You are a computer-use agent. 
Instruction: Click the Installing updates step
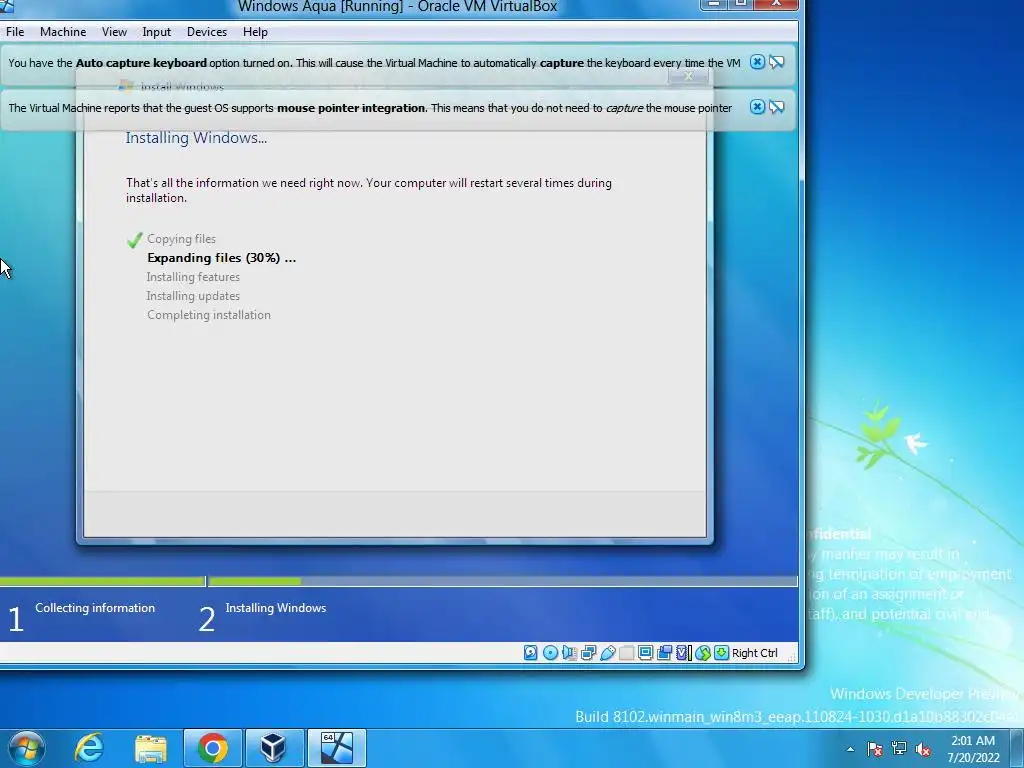point(193,296)
